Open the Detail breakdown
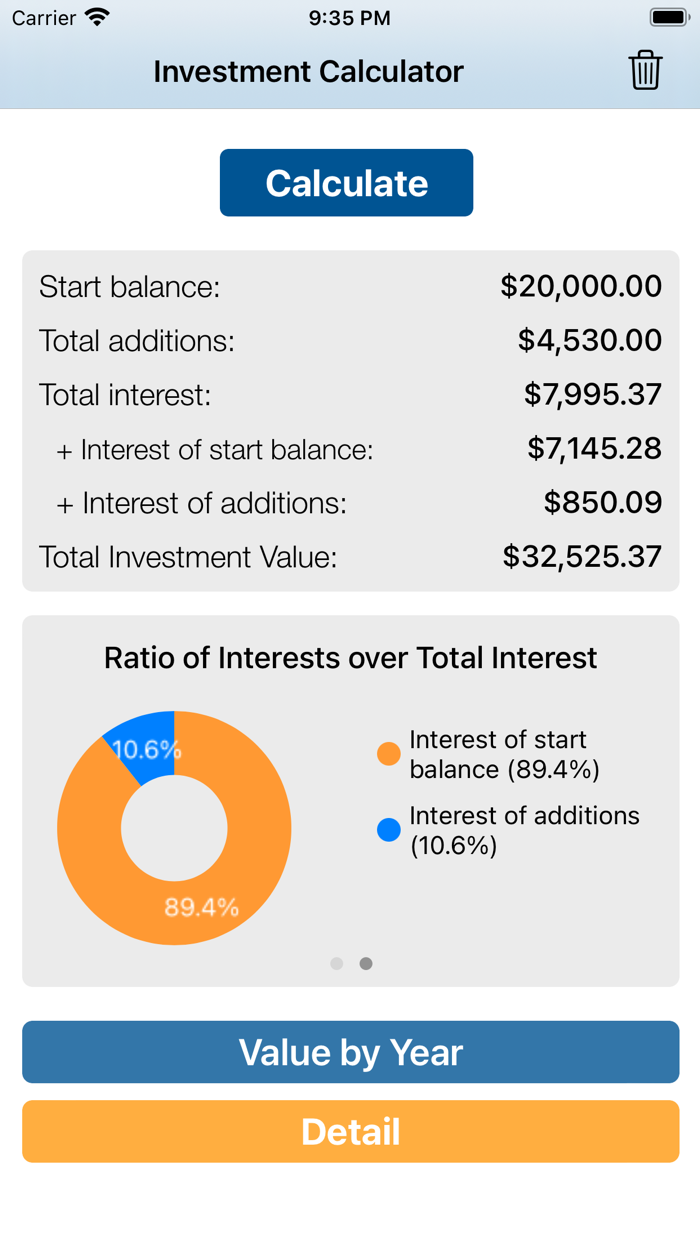 pos(350,1131)
